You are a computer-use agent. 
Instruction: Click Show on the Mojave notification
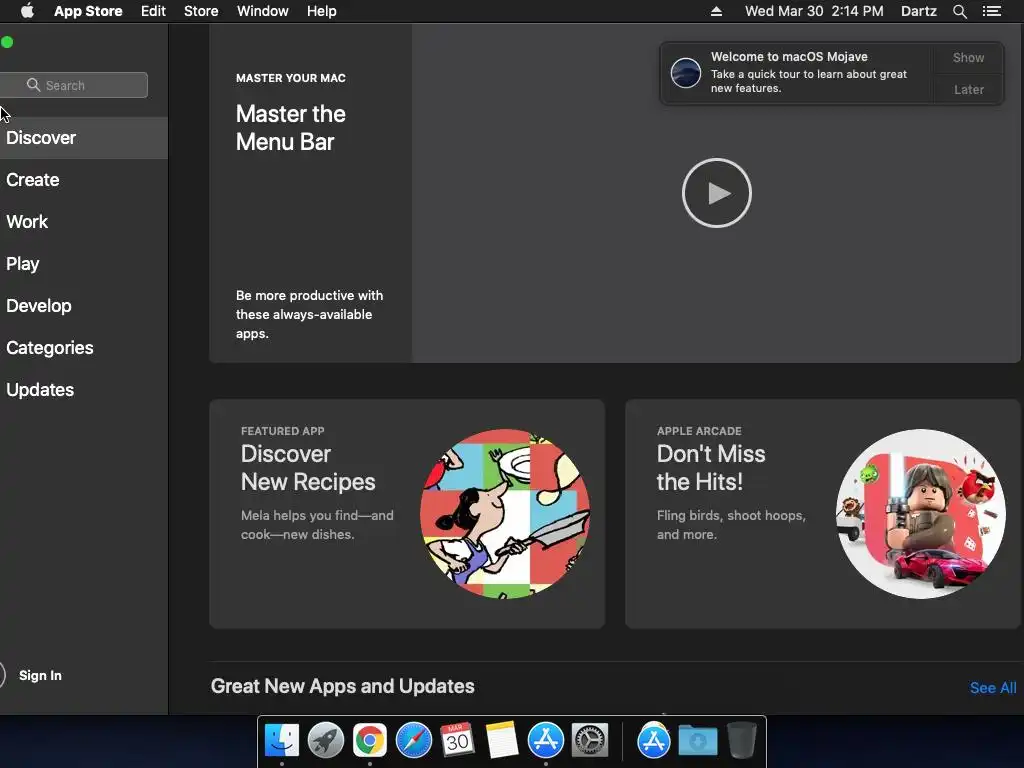click(x=968, y=57)
